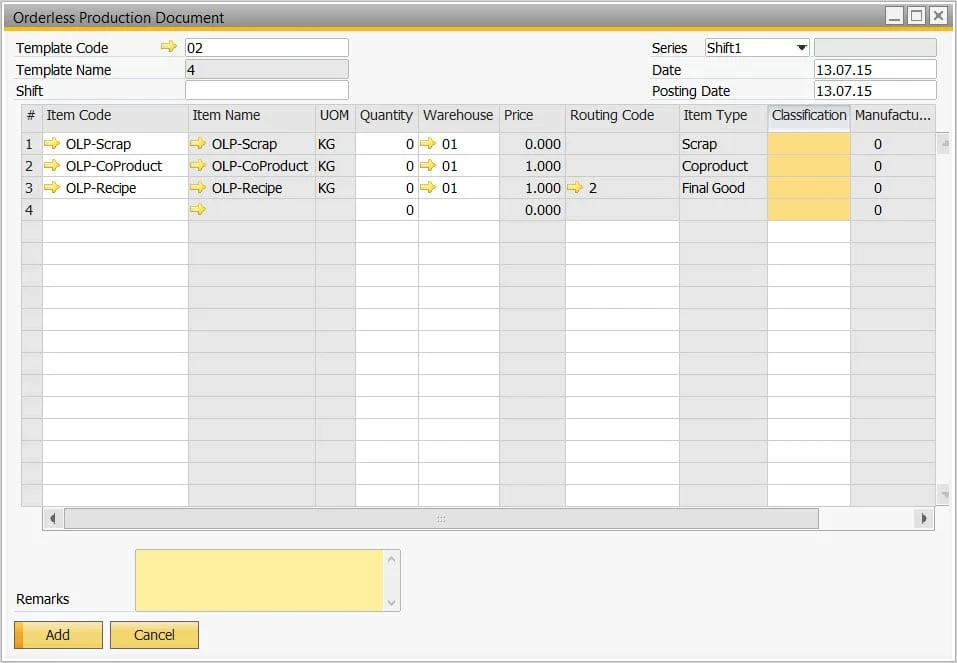The height and width of the screenshot is (663, 957).
Task: Click the 'Coproduct' item type cell
Action: point(723,165)
